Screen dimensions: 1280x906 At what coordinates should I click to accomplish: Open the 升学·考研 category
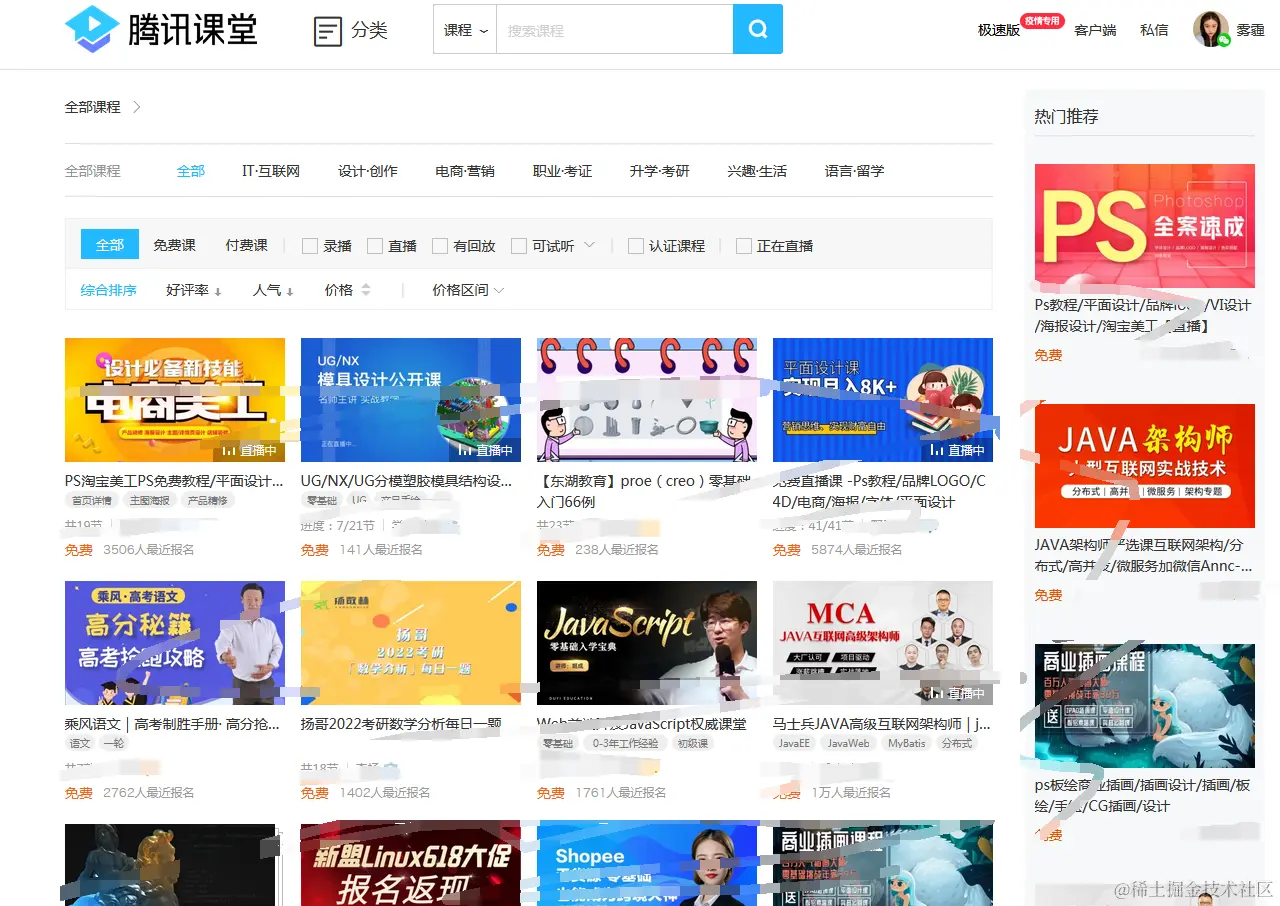(x=660, y=171)
